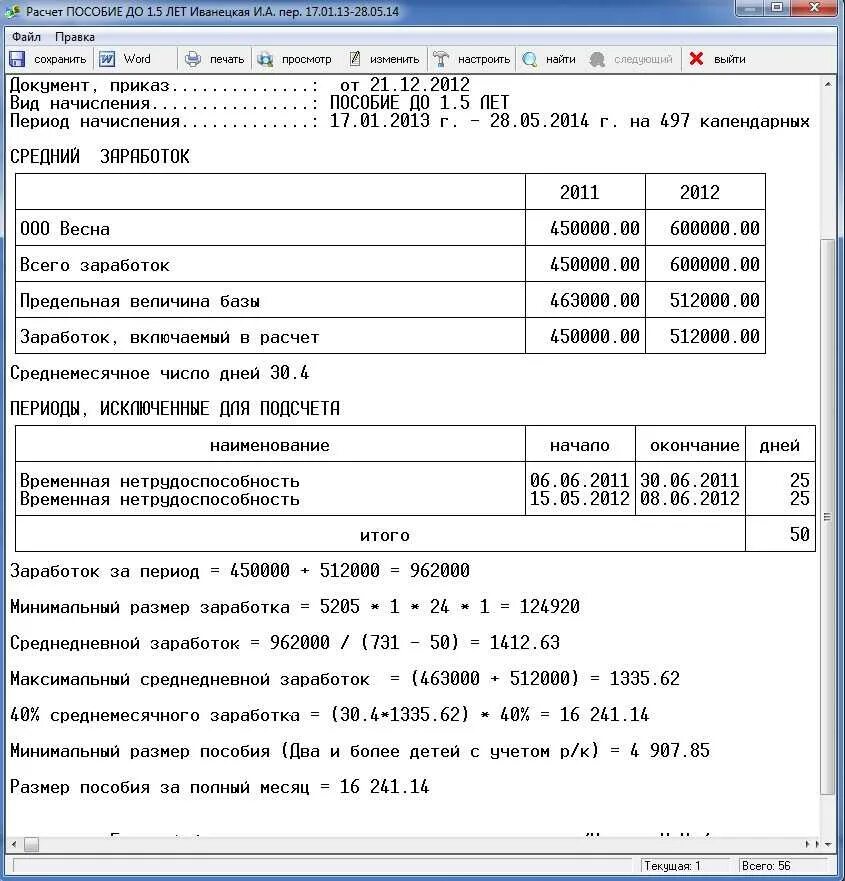Click the preview (просмотр) icon
The height and width of the screenshot is (881, 845).
[265, 59]
